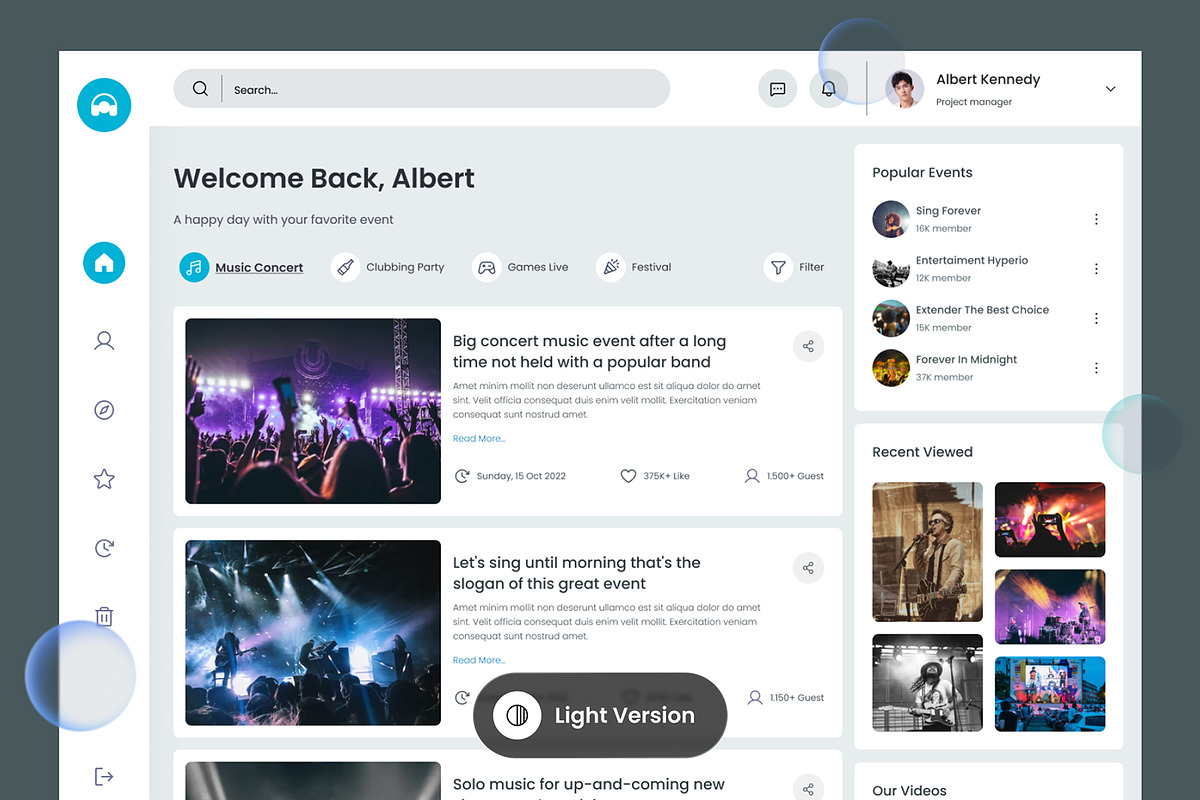
Task: Click the 1.150+ Guest text
Action: (796, 698)
